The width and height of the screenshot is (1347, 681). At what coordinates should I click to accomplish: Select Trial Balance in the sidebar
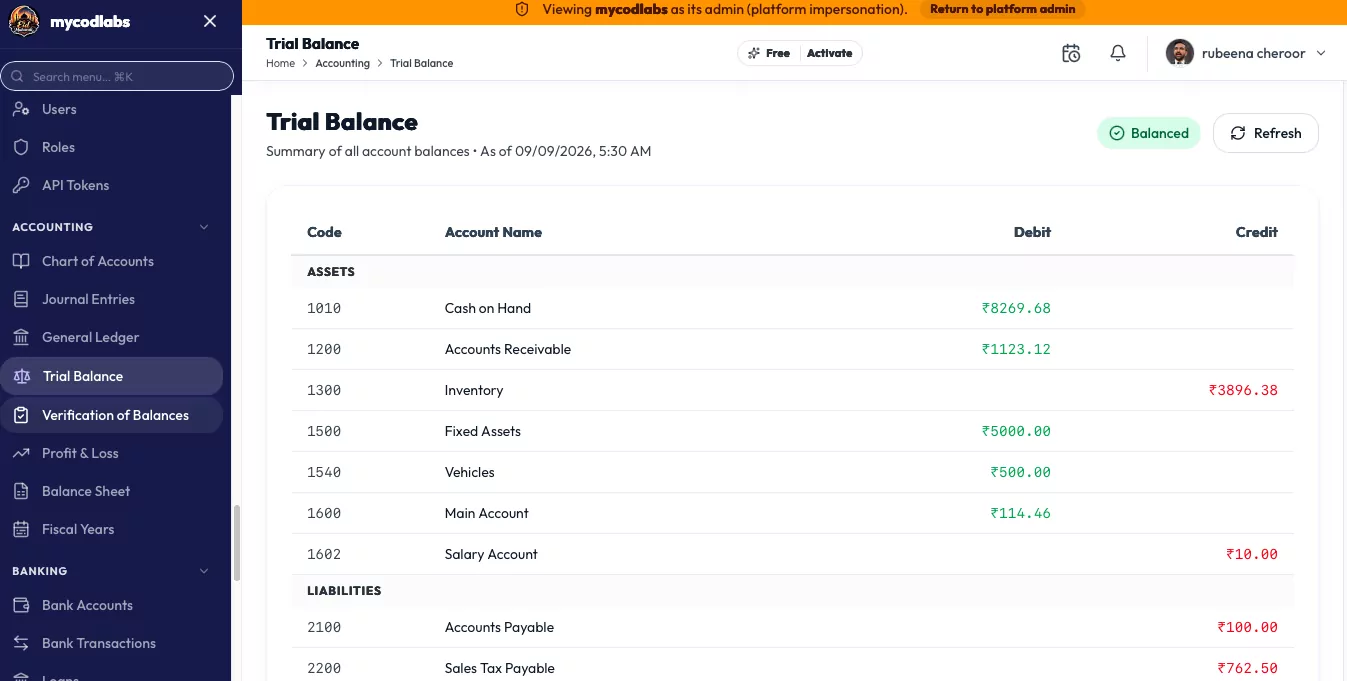[112, 376]
